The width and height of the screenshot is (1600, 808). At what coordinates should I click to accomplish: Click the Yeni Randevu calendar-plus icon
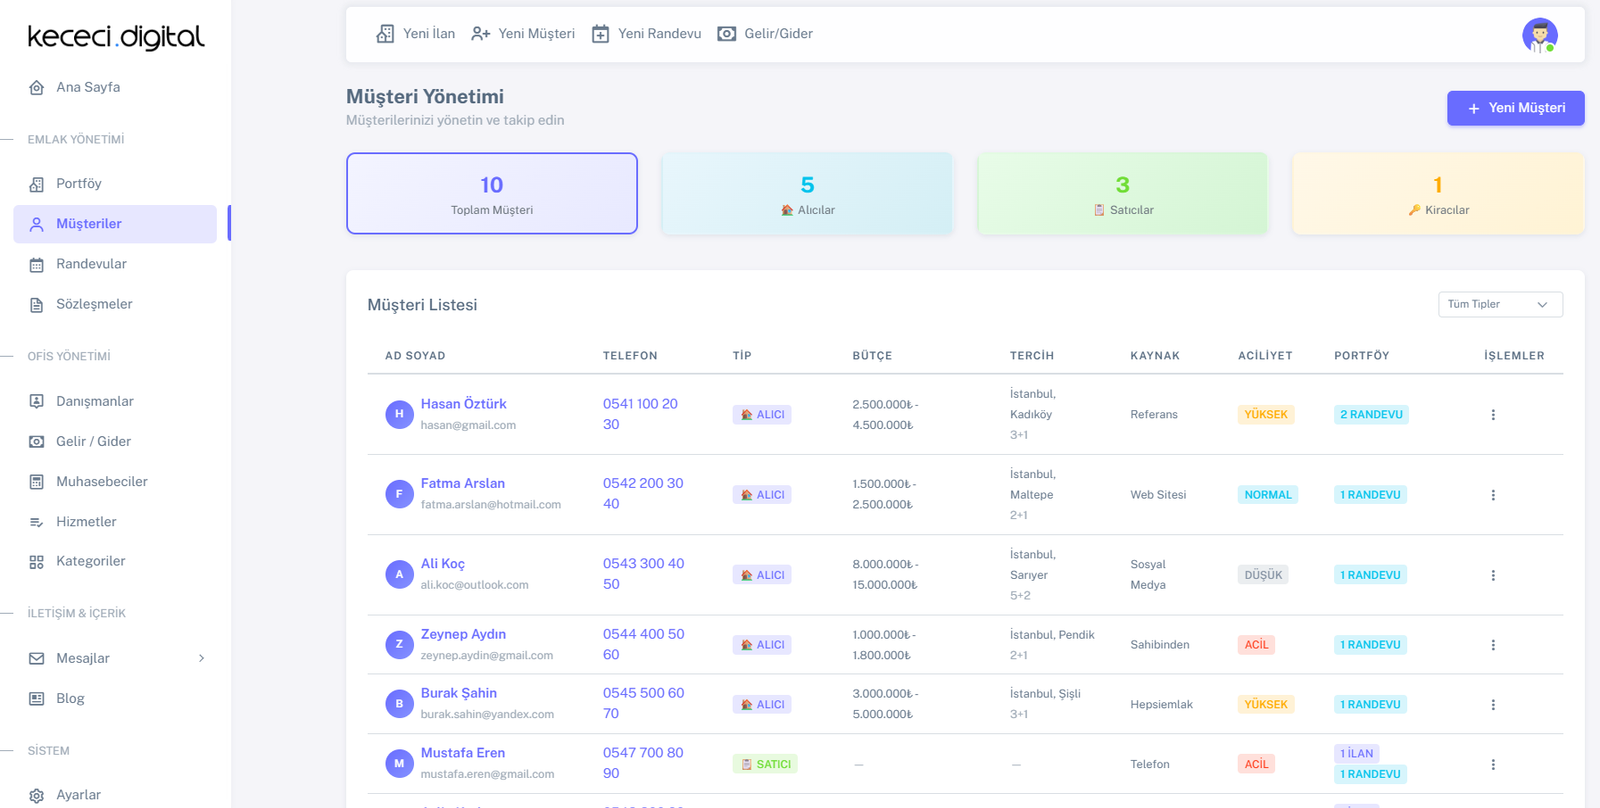click(600, 34)
